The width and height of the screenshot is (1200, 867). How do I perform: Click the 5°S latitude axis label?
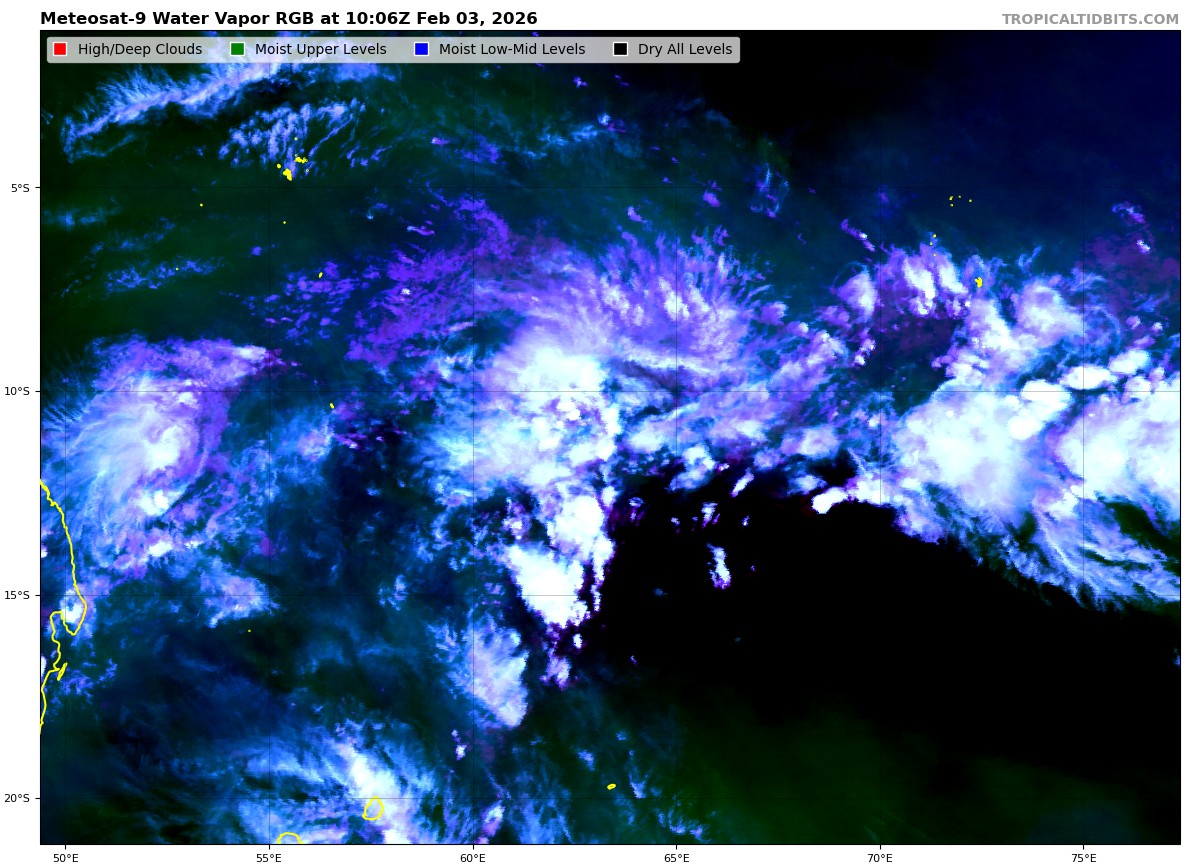point(20,188)
